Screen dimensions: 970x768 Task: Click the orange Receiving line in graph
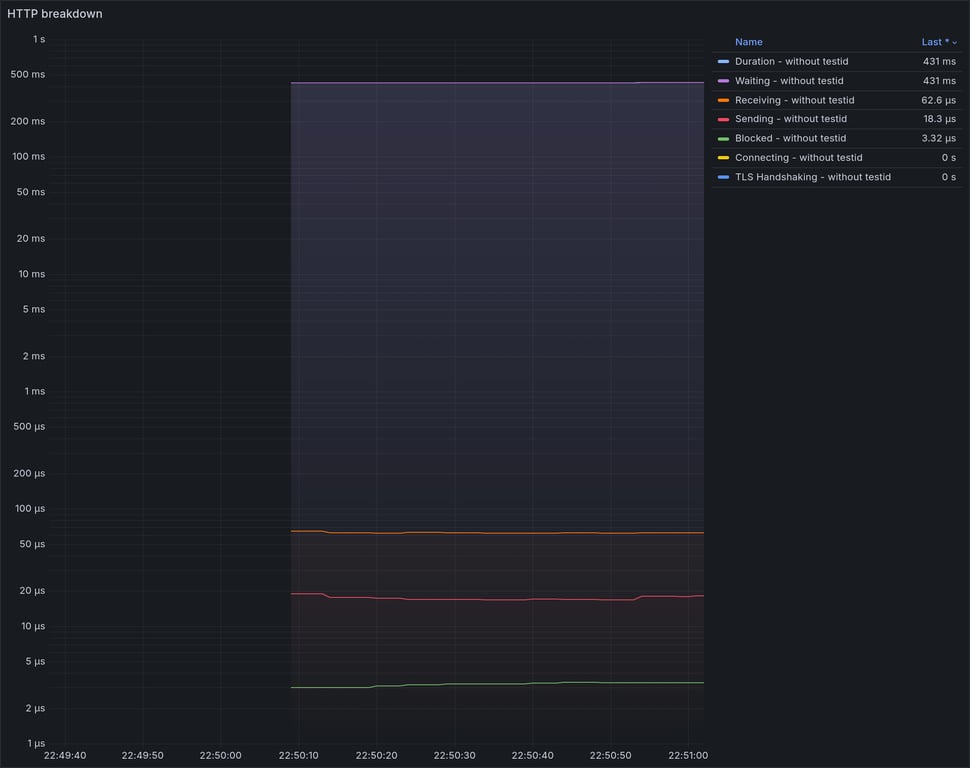pos(497,533)
